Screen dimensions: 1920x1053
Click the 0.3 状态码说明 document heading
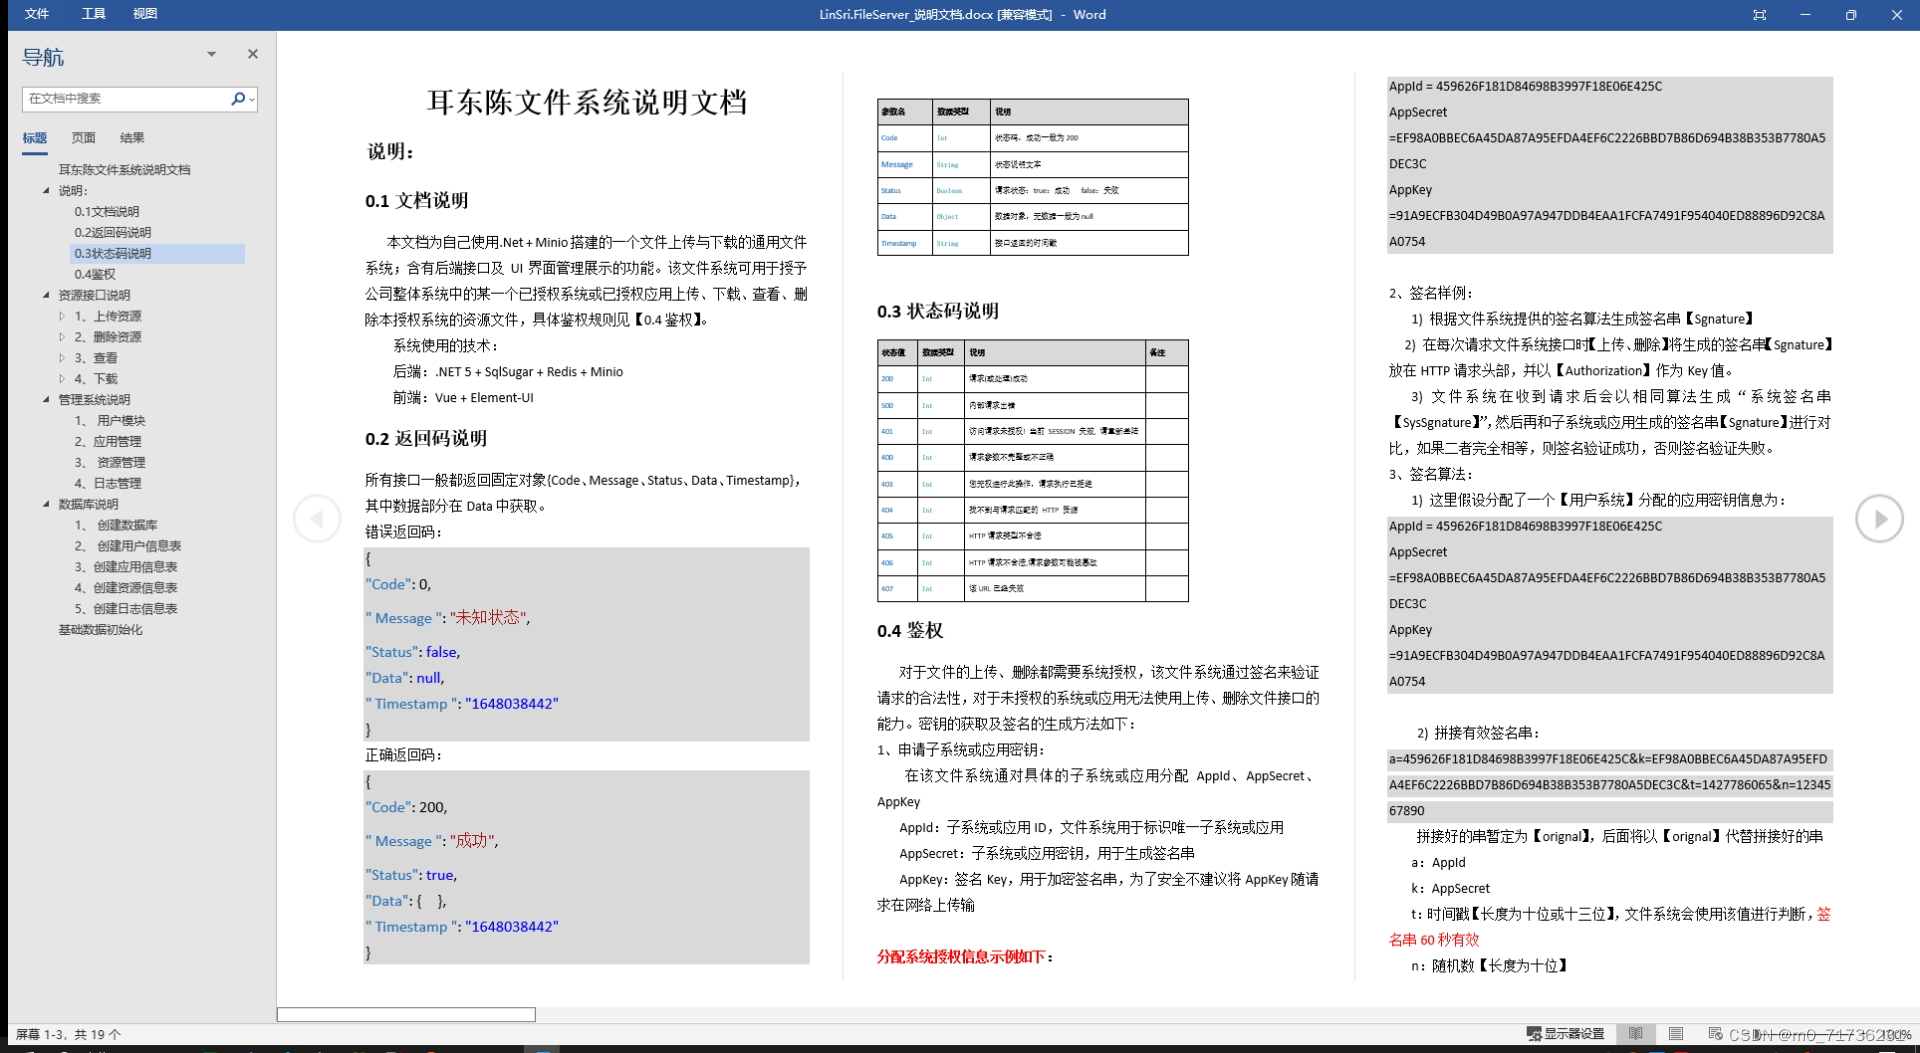pos(937,311)
